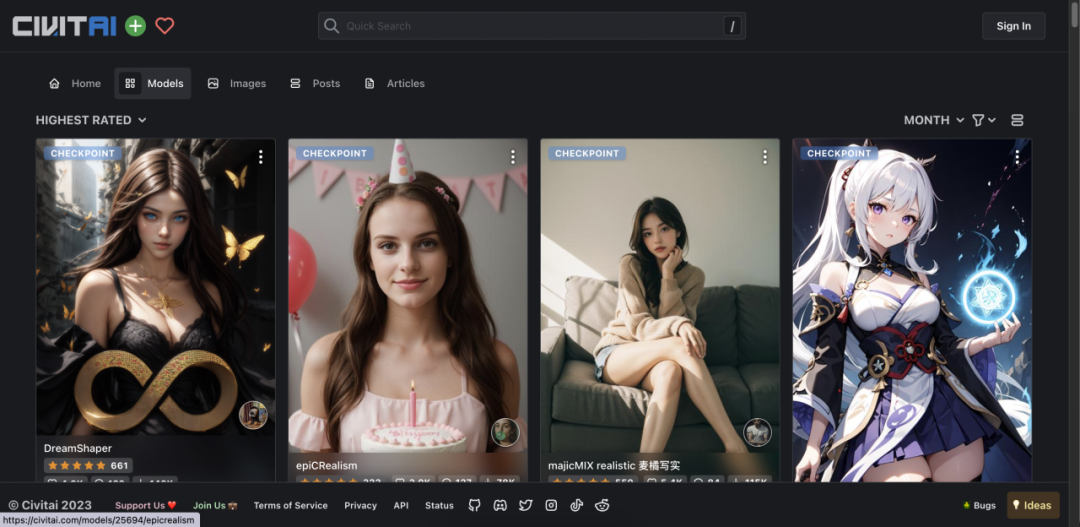Click the slash shortcut key hint
1080x527 pixels.
[x=732, y=26]
